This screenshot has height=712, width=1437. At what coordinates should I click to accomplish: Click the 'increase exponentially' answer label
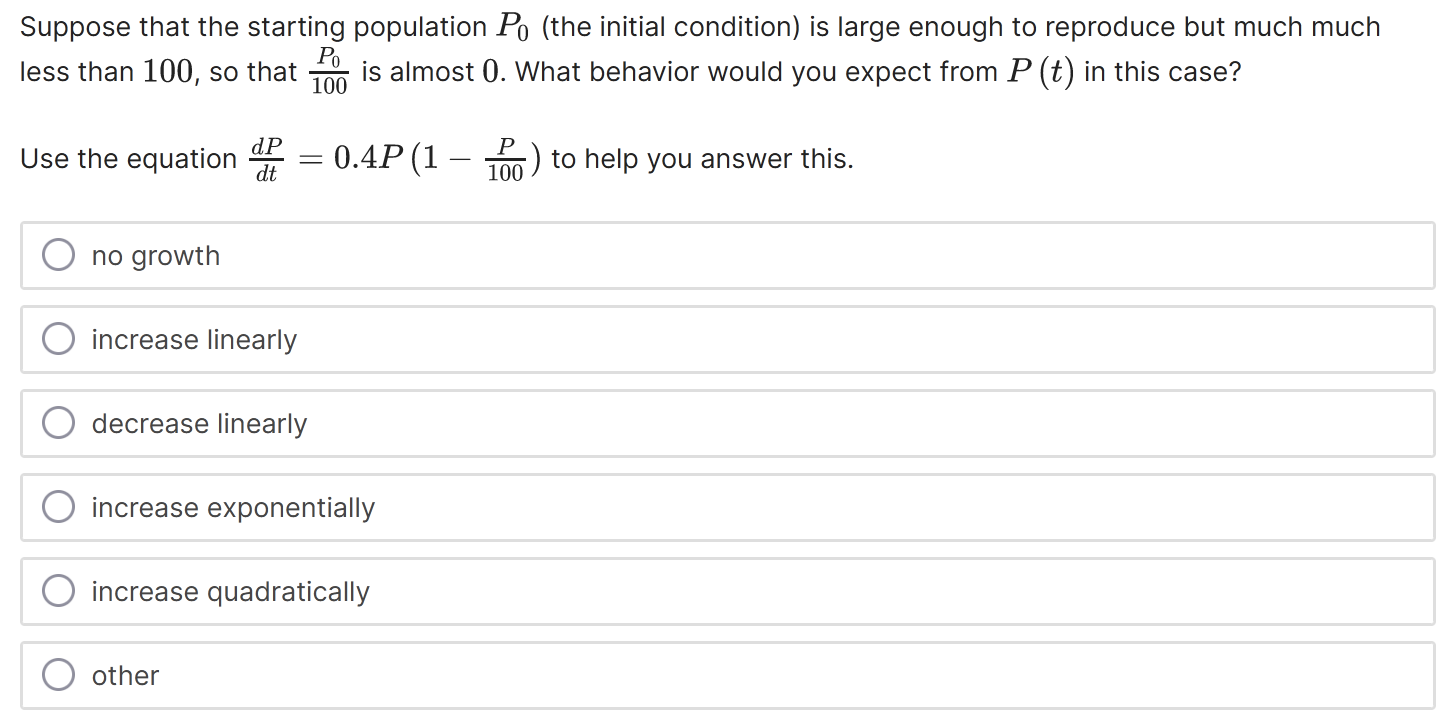(232, 508)
